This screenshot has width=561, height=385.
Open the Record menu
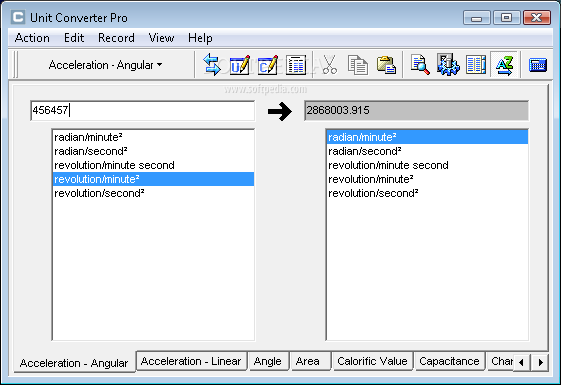116,38
